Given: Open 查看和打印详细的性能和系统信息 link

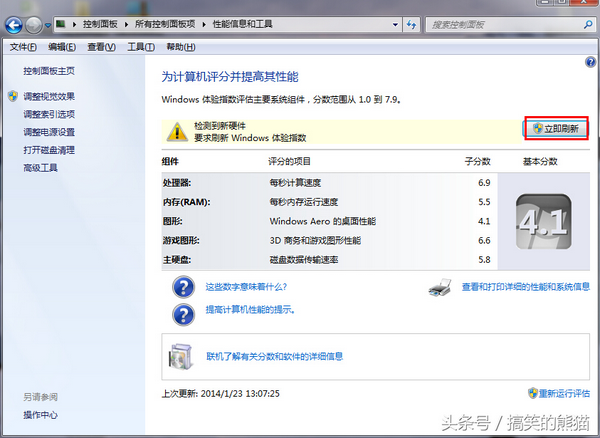Looking at the screenshot, I should [x=525, y=287].
